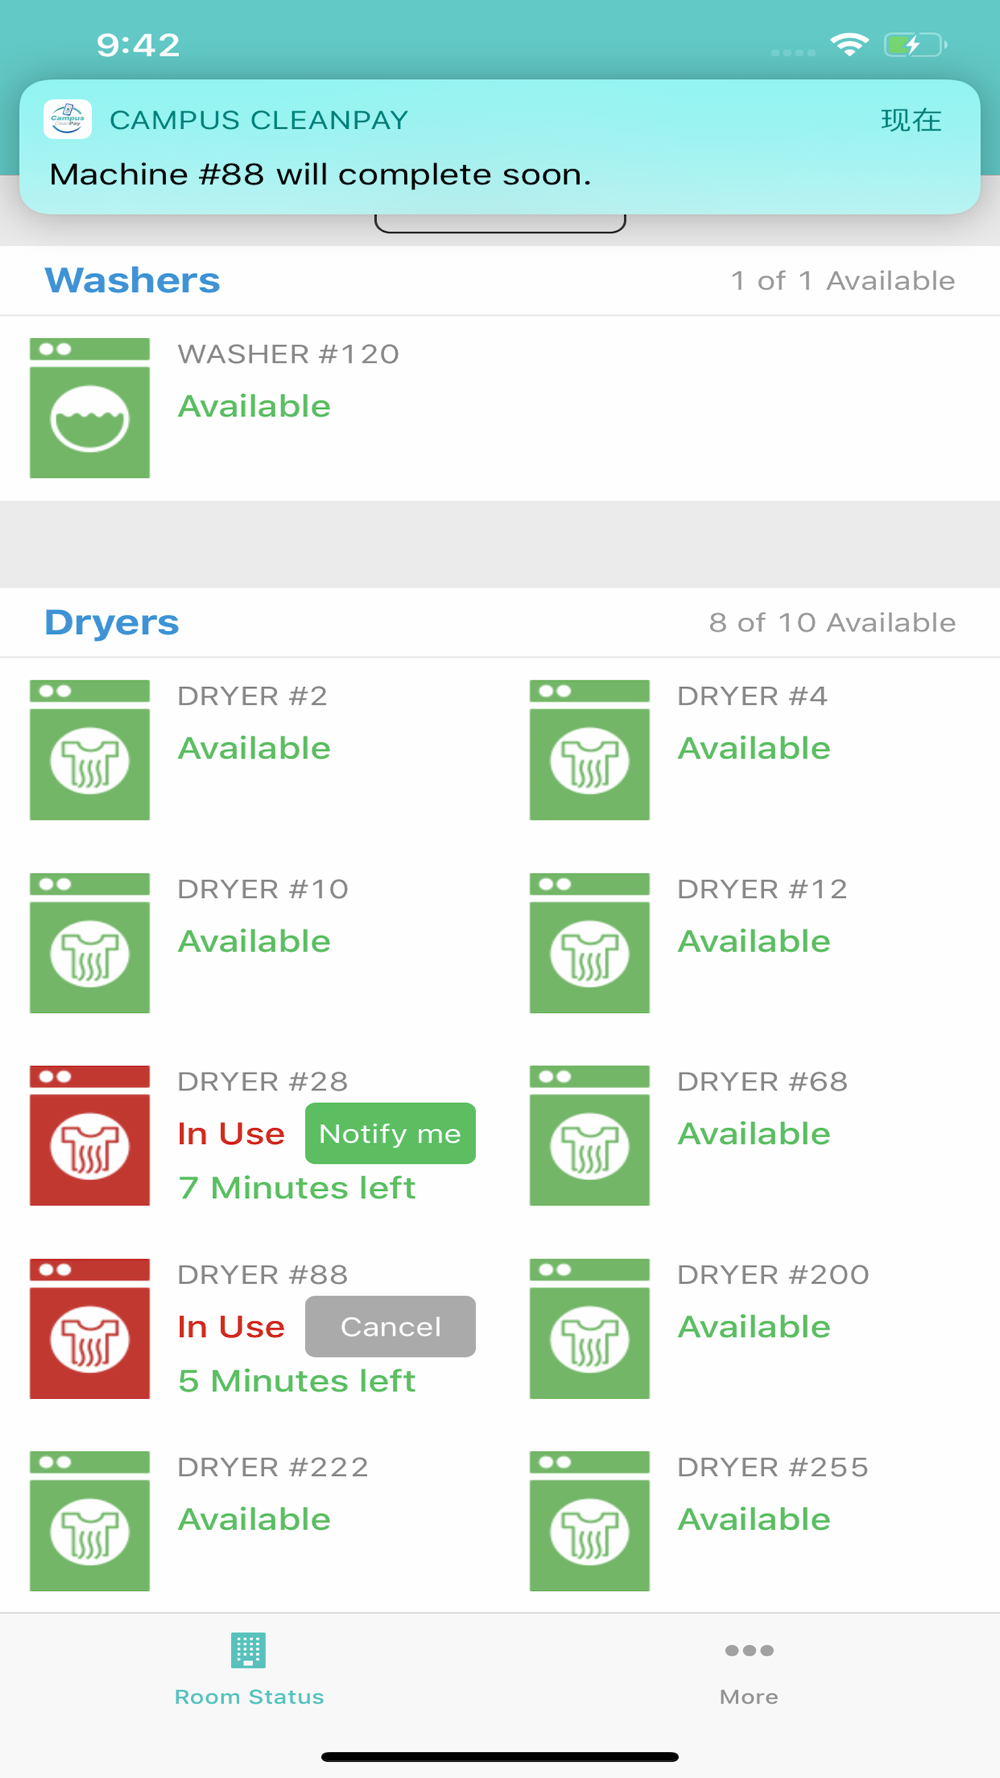Tap the 现在 notification timestamp

[x=911, y=120]
